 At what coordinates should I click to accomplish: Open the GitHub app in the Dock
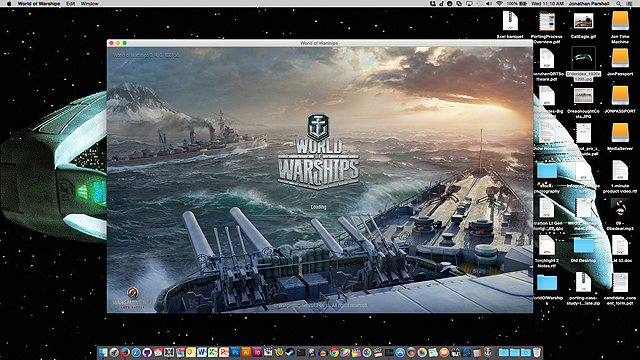pos(147,352)
